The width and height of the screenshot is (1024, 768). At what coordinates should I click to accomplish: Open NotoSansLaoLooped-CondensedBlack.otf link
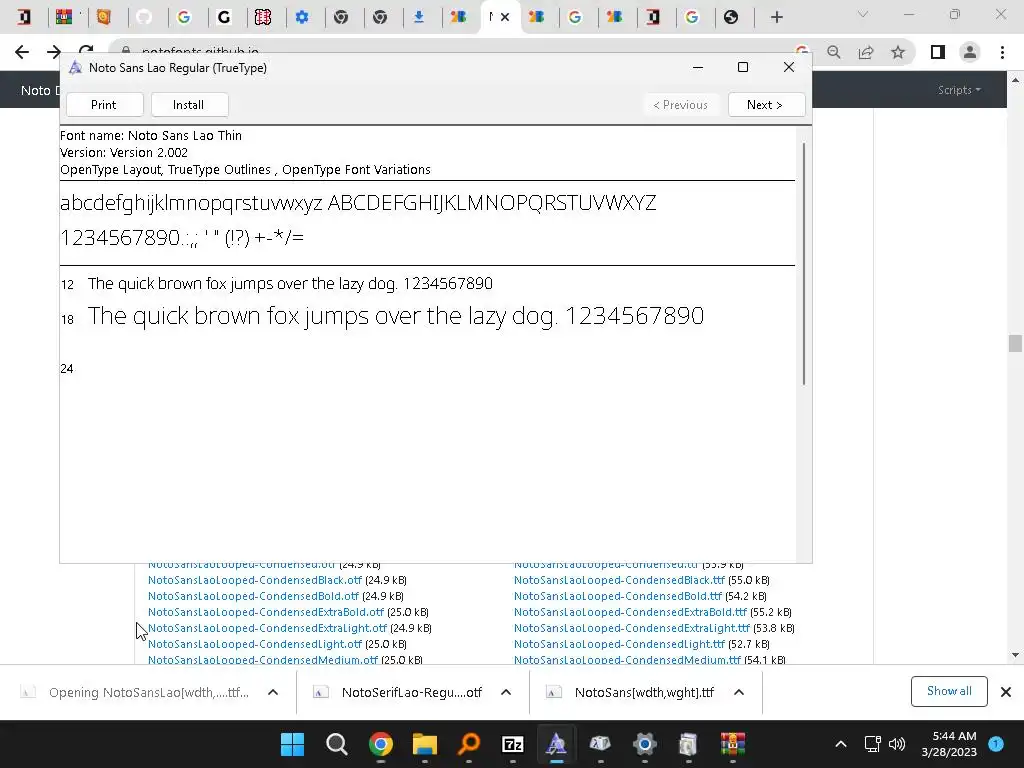click(x=255, y=580)
